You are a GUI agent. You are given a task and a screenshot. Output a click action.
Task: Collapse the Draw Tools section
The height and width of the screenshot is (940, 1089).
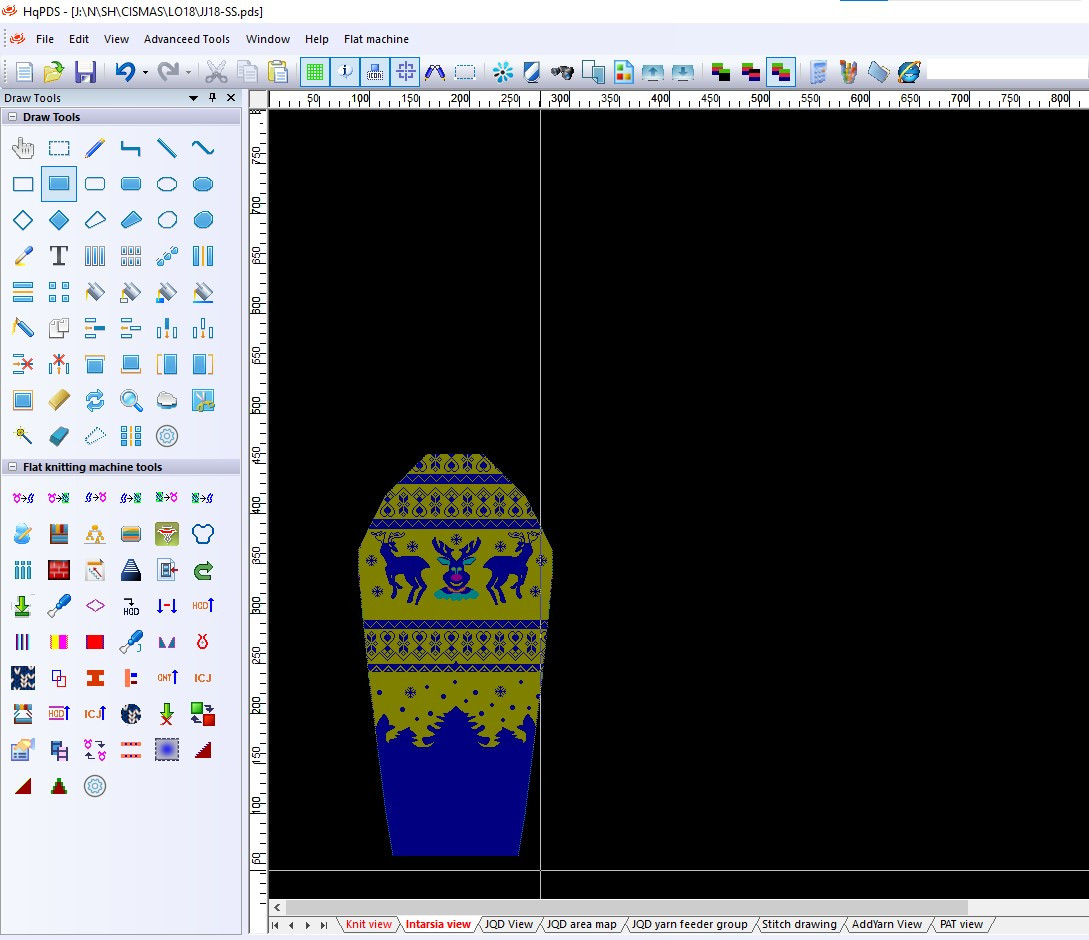[x=13, y=117]
